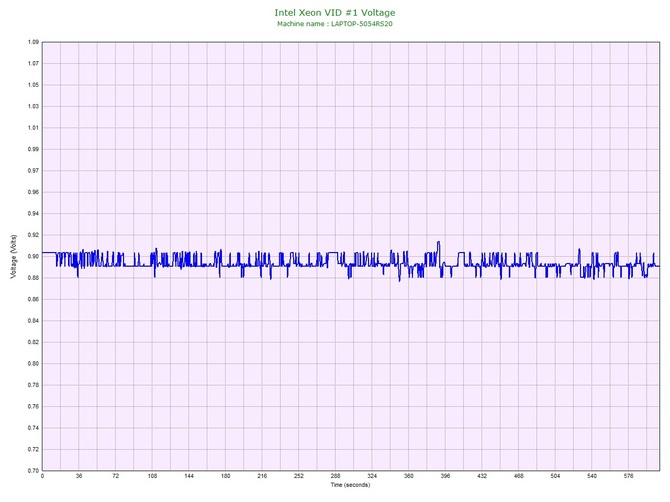The width and height of the screenshot is (670, 502).
Task: Click the 324 time axis tick
Action: (x=372, y=476)
